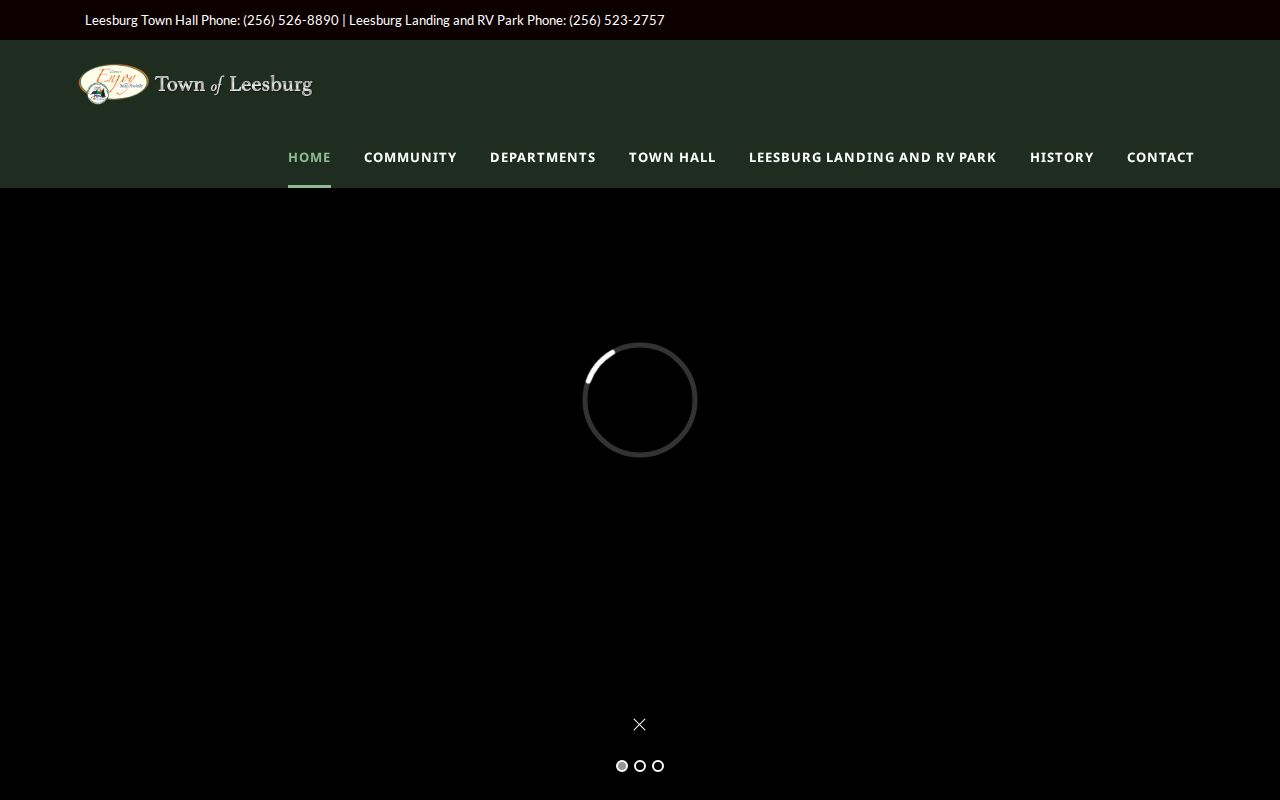The height and width of the screenshot is (800, 1280).
Task: Click the loading spinner circle
Action: click(640, 400)
